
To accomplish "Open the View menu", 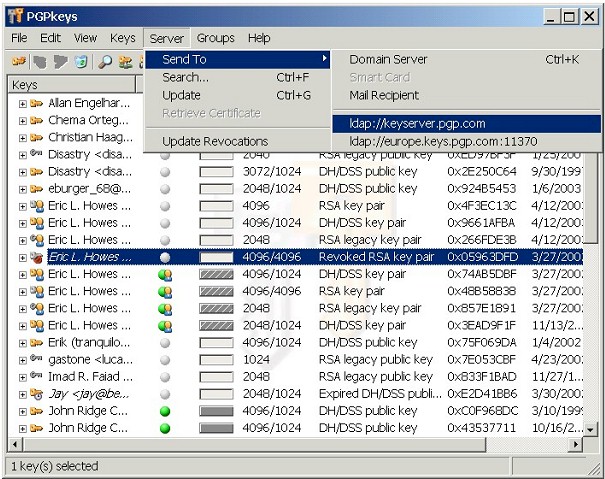I will pos(85,38).
